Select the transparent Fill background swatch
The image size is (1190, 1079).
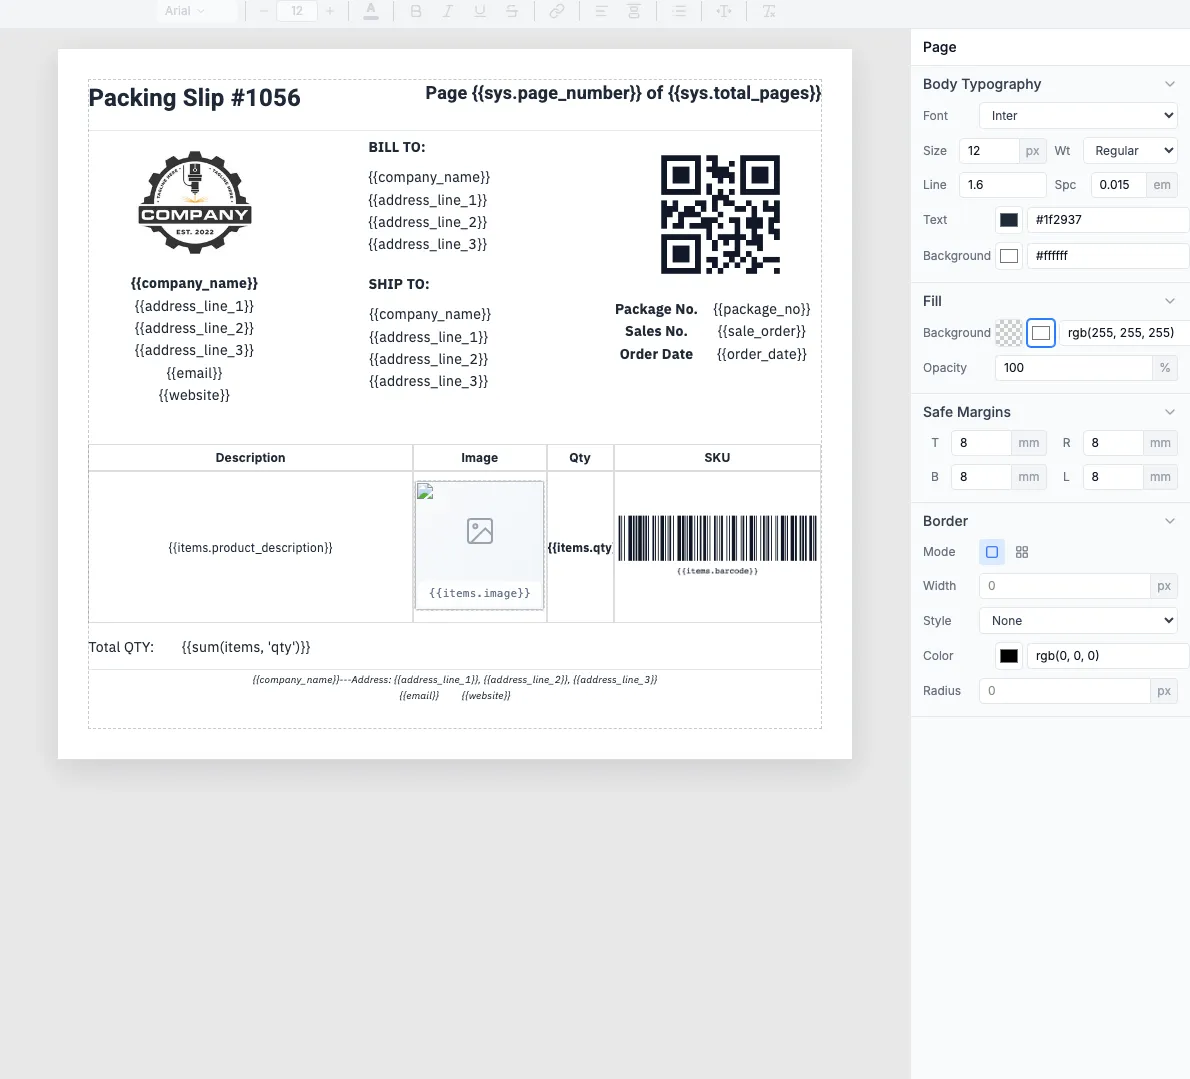click(x=1009, y=332)
